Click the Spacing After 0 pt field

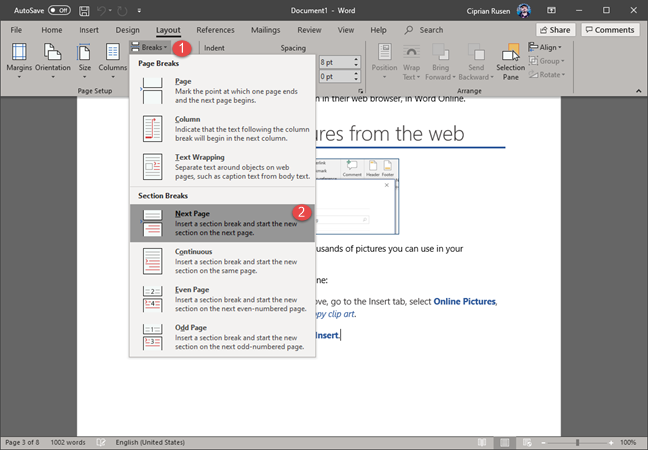[336, 76]
